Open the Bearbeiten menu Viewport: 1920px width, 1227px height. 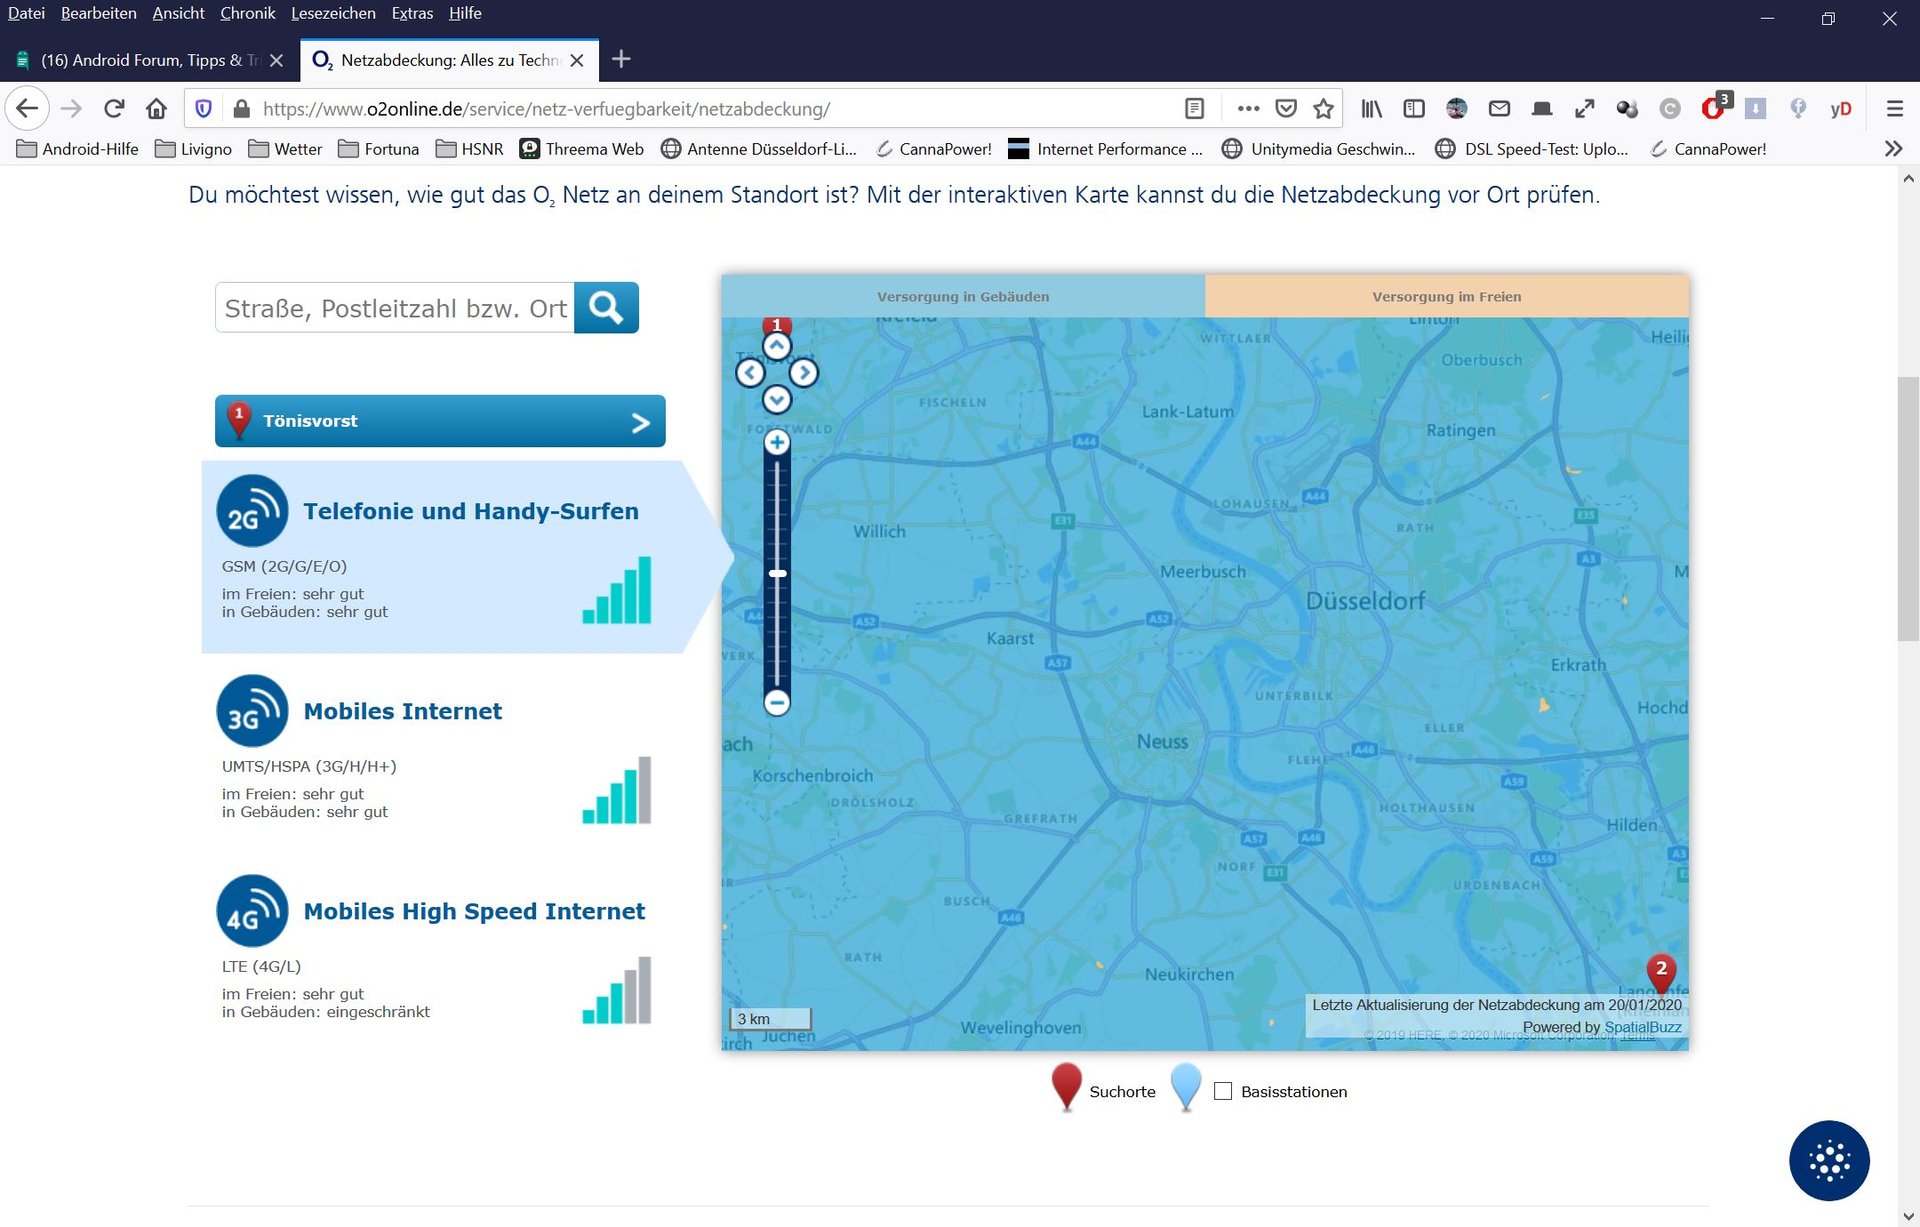tap(98, 13)
